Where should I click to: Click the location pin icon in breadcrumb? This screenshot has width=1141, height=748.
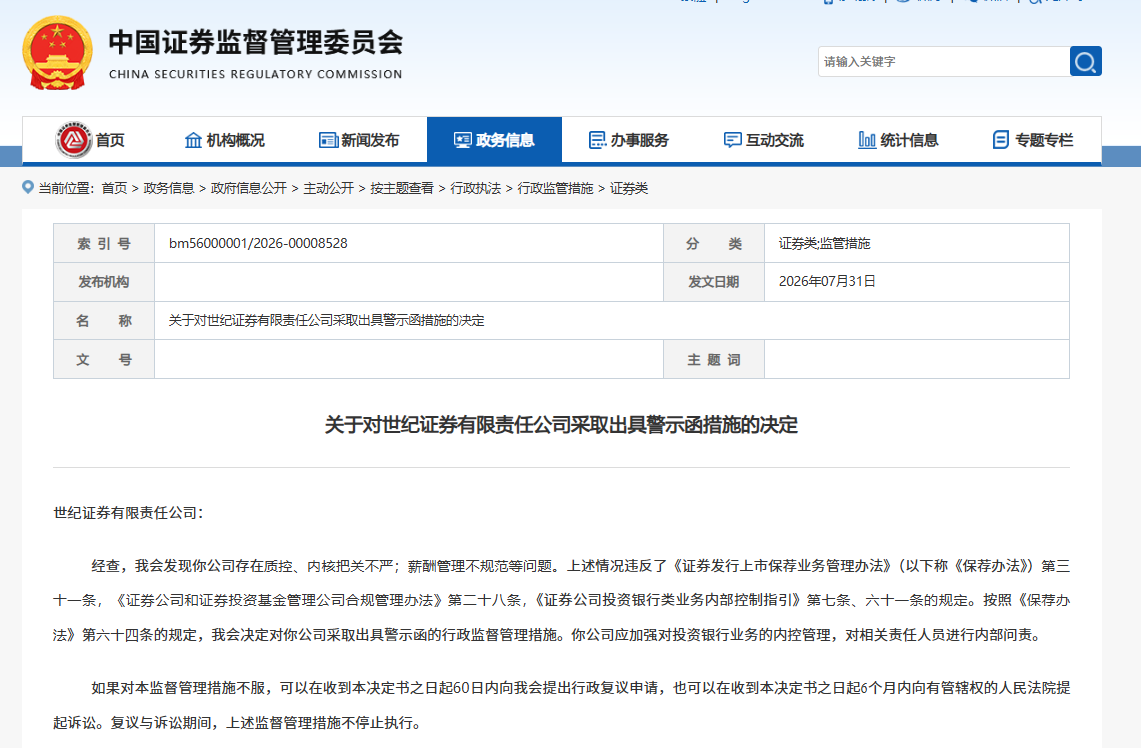pyautogui.click(x=28, y=187)
